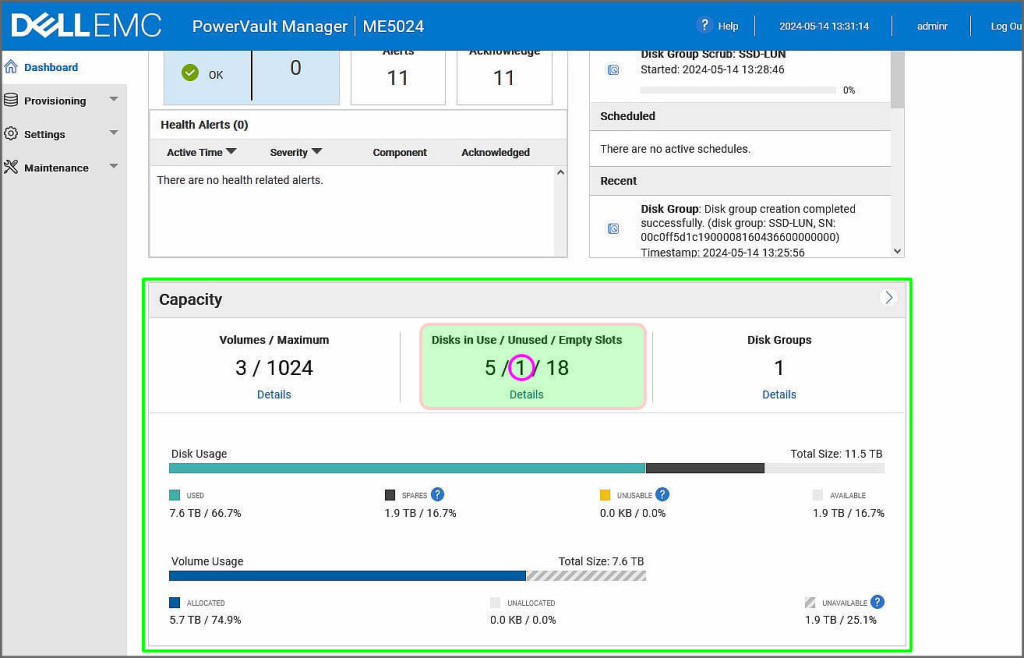Expand the Settings menu arrow
The width and height of the screenshot is (1024, 658).
point(113,133)
